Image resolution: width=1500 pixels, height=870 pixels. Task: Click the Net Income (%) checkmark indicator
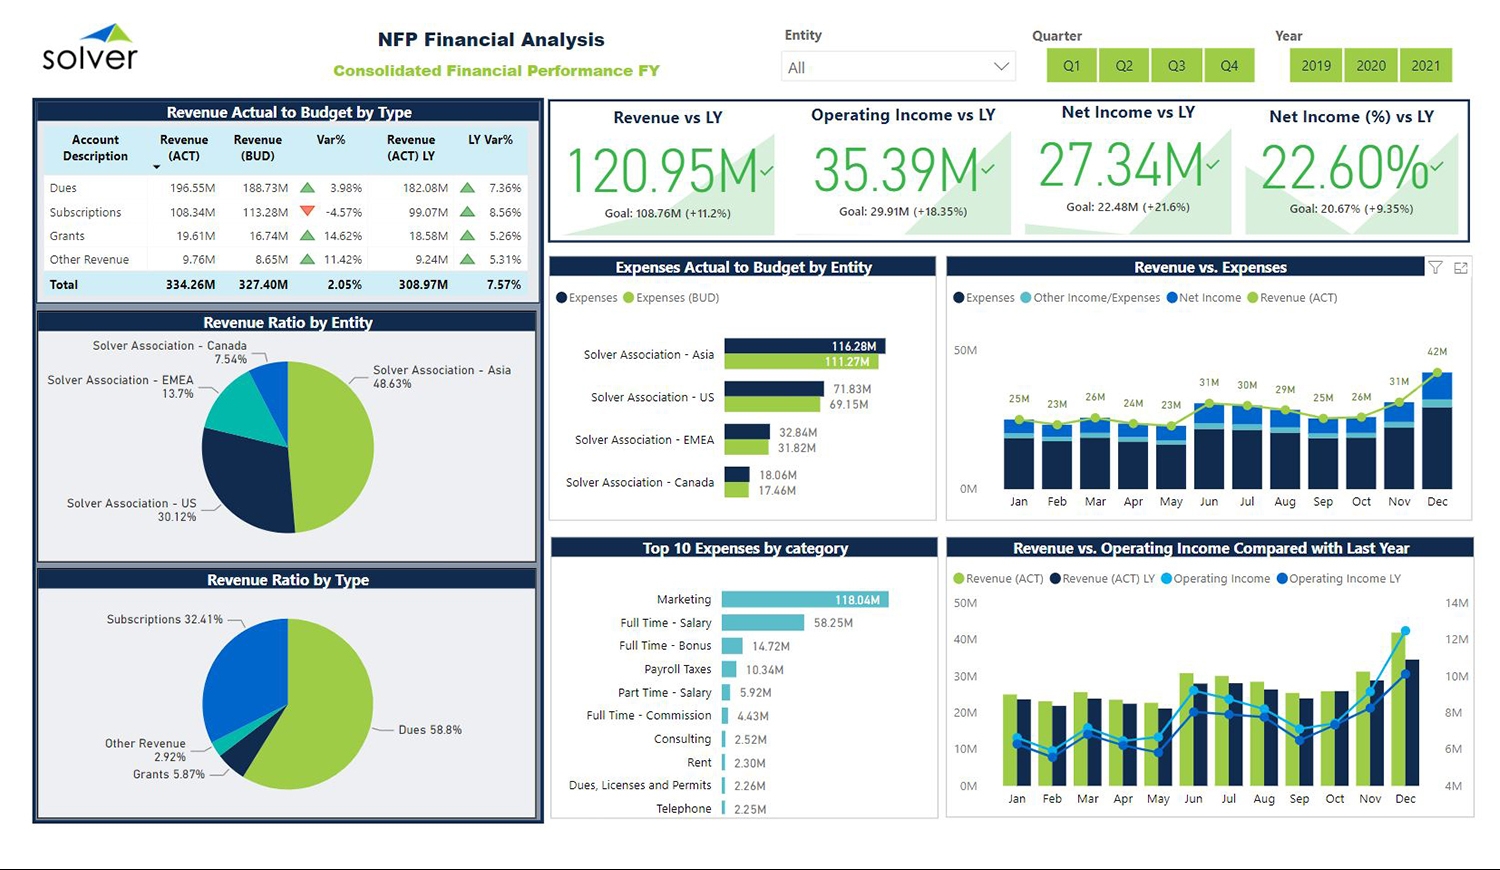[x=1437, y=166]
